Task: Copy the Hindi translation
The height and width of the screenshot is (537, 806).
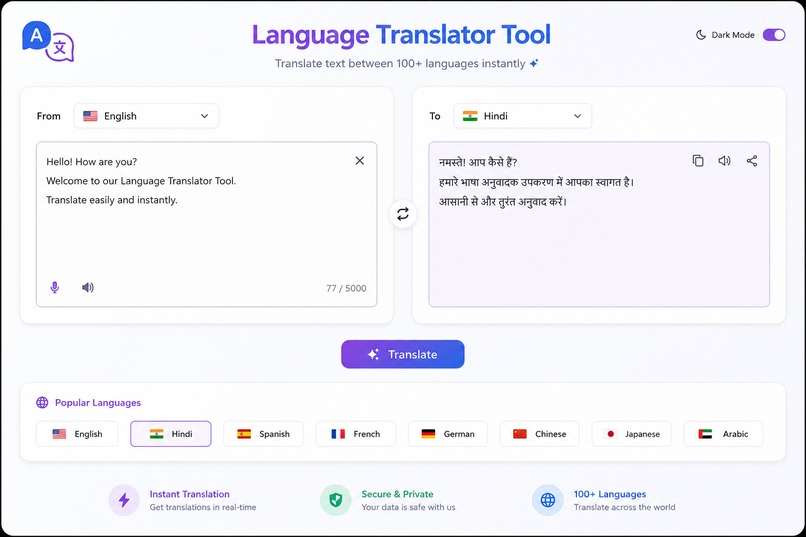Action: pos(698,161)
